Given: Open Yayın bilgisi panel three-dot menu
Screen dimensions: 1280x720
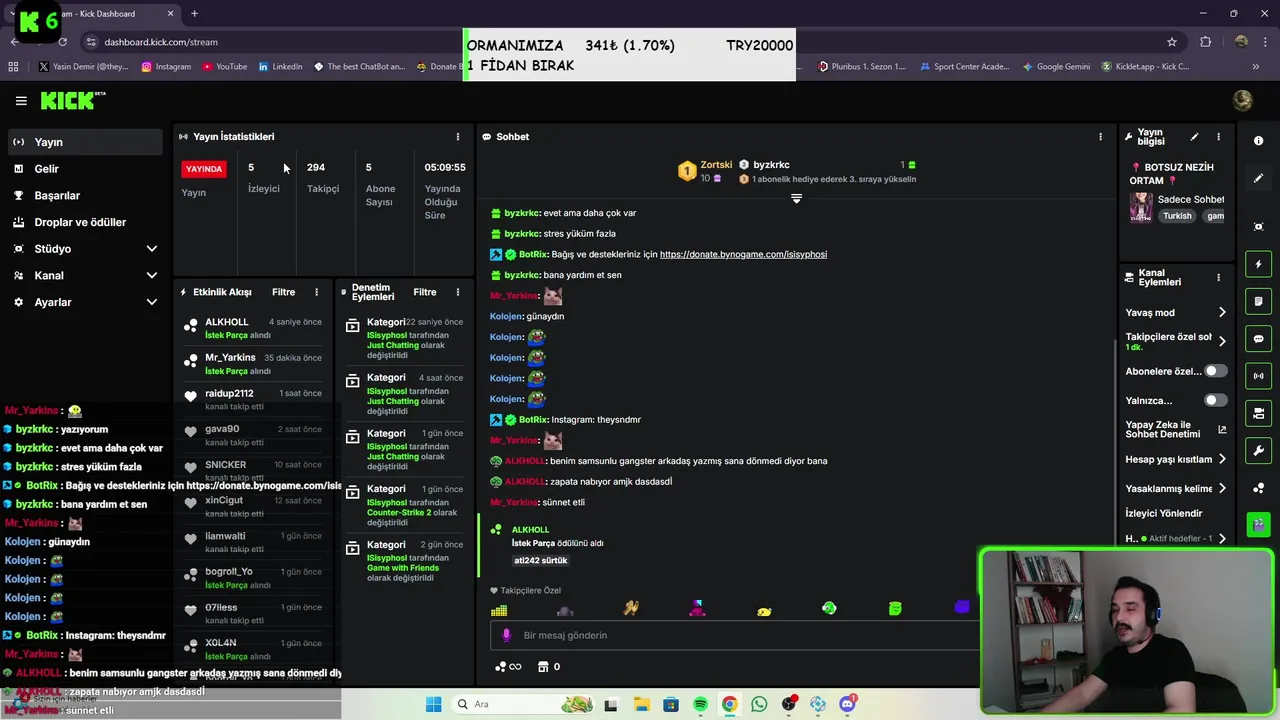Looking at the screenshot, I should coord(1218,137).
